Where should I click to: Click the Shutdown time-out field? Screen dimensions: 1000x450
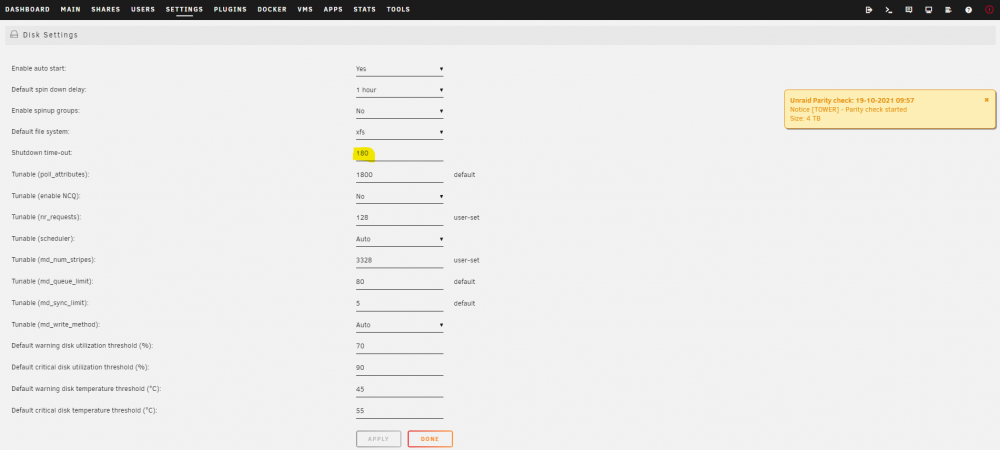pyautogui.click(x=399, y=154)
